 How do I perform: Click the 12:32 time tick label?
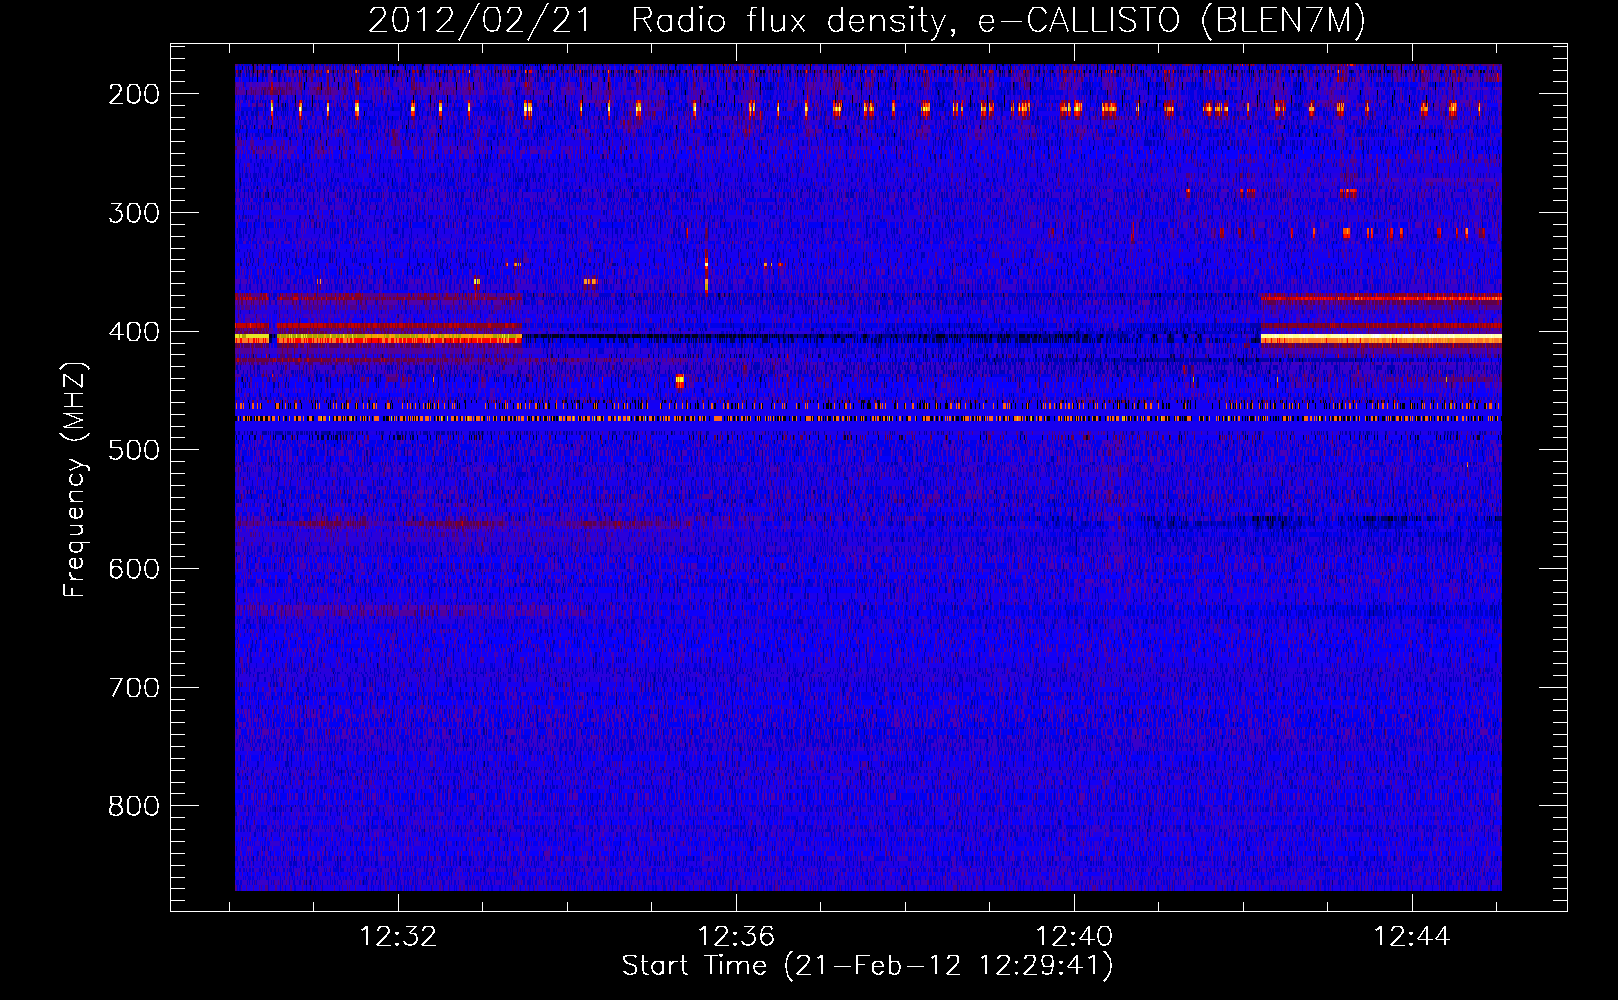tap(398, 937)
